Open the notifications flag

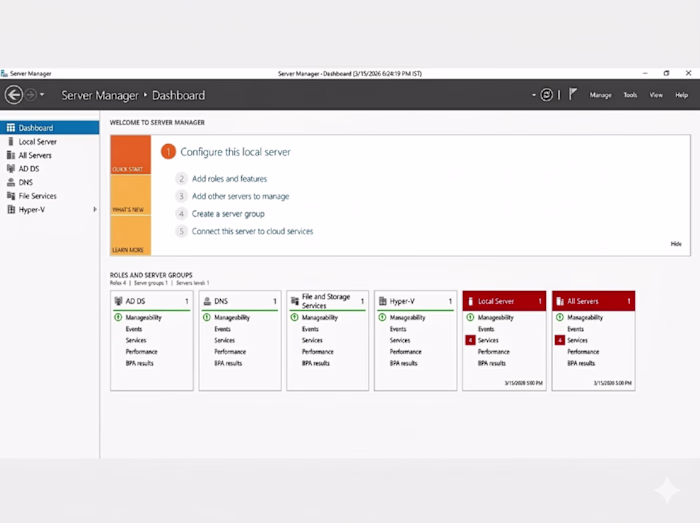click(573, 94)
